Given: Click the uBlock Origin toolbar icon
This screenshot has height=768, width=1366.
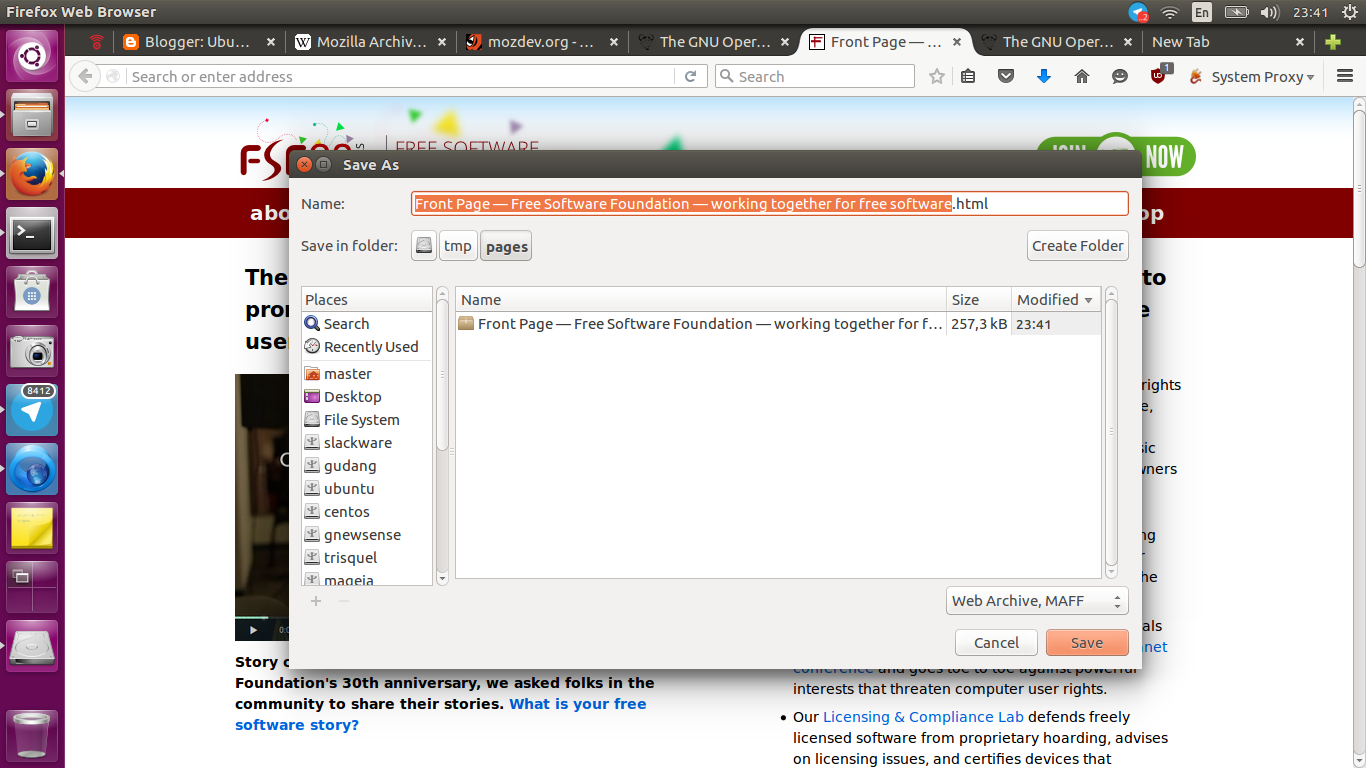Looking at the screenshot, I should coord(1158,76).
